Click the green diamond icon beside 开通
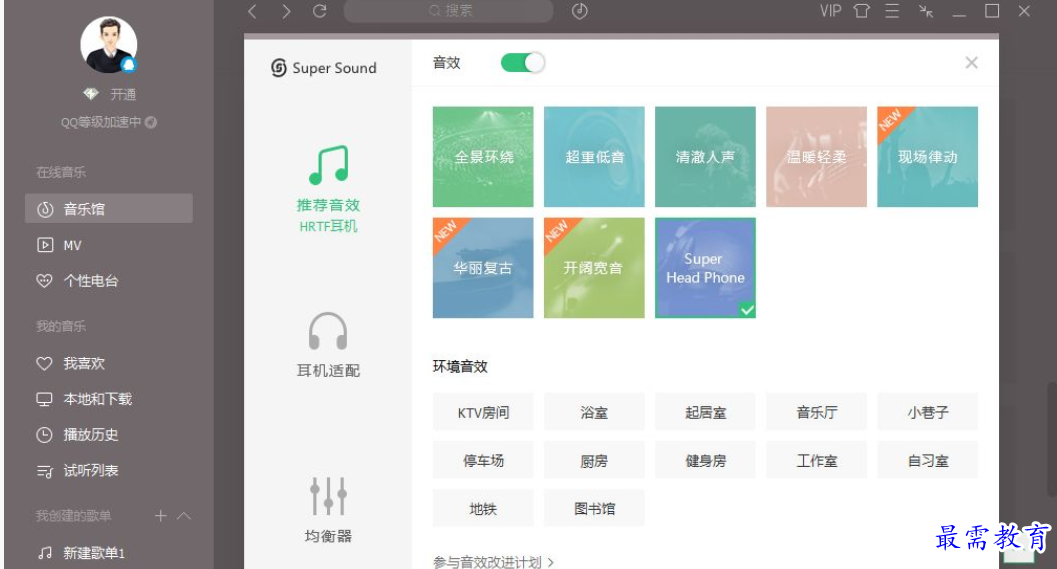The image size is (1057, 569). [91, 94]
